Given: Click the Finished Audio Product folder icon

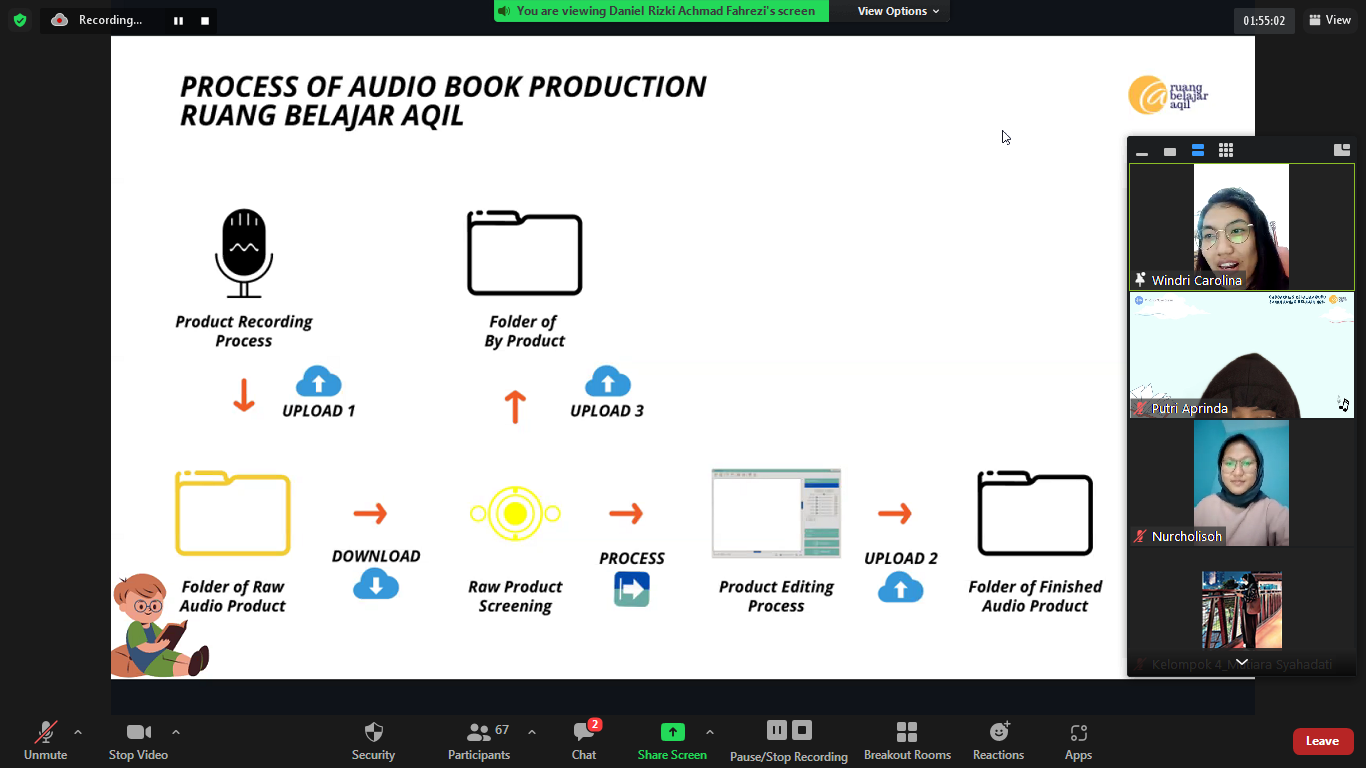Looking at the screenshot, I should click(x=1035, y=513).
